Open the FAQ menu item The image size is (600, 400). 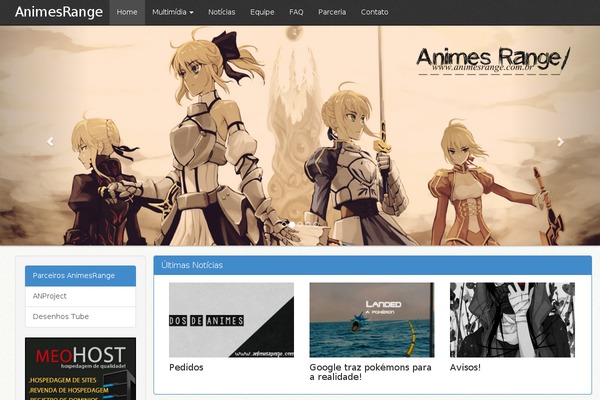[x=296, y=12]
